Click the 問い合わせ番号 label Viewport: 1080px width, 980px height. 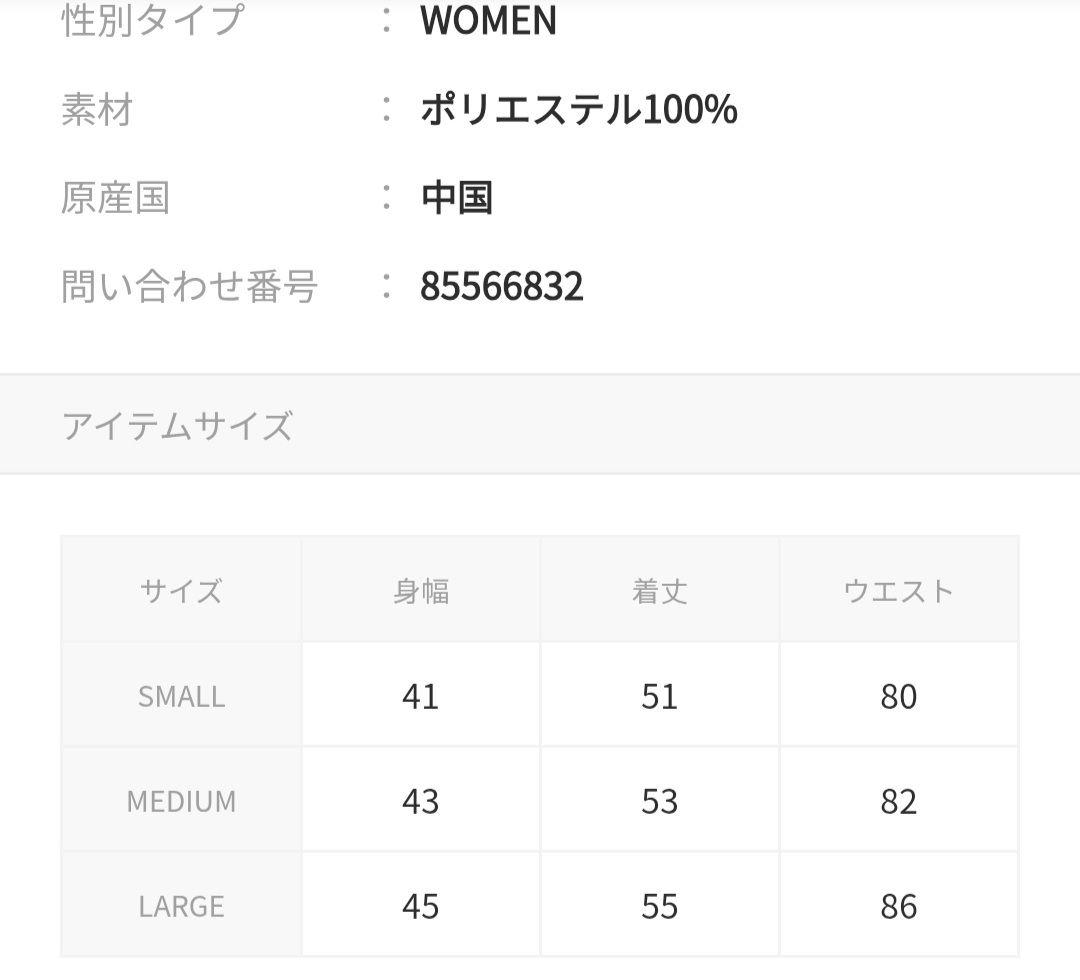click(x=190, y=287)
